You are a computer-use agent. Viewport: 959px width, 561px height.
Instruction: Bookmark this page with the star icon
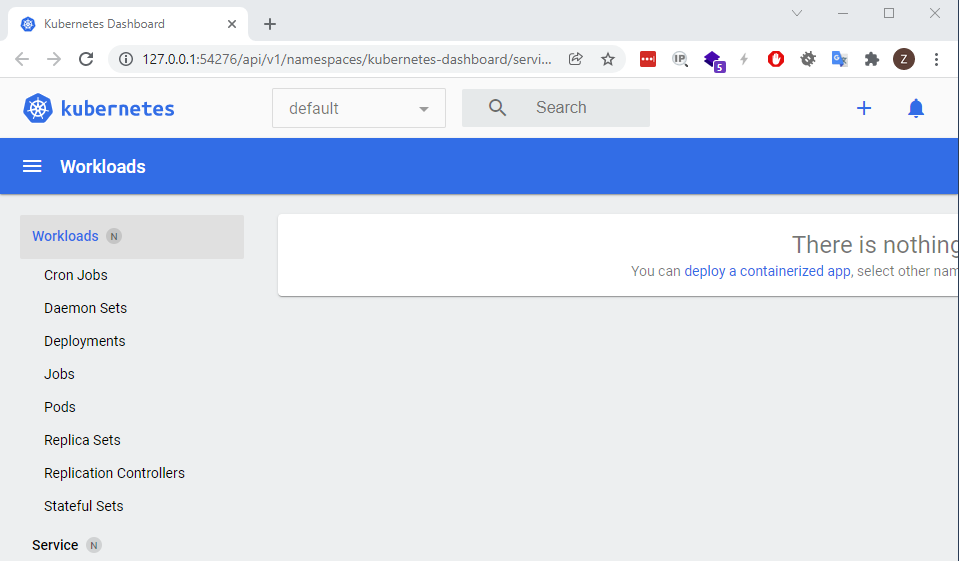point(607,59)
